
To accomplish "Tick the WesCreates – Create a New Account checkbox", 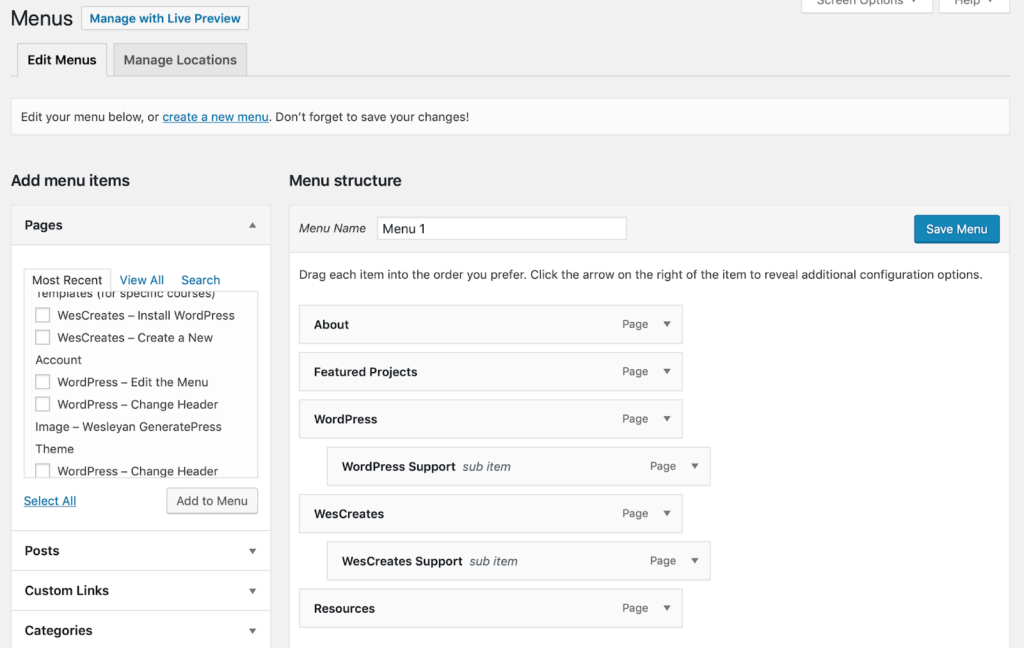I will pyautogui.click(x=42, y=338).
